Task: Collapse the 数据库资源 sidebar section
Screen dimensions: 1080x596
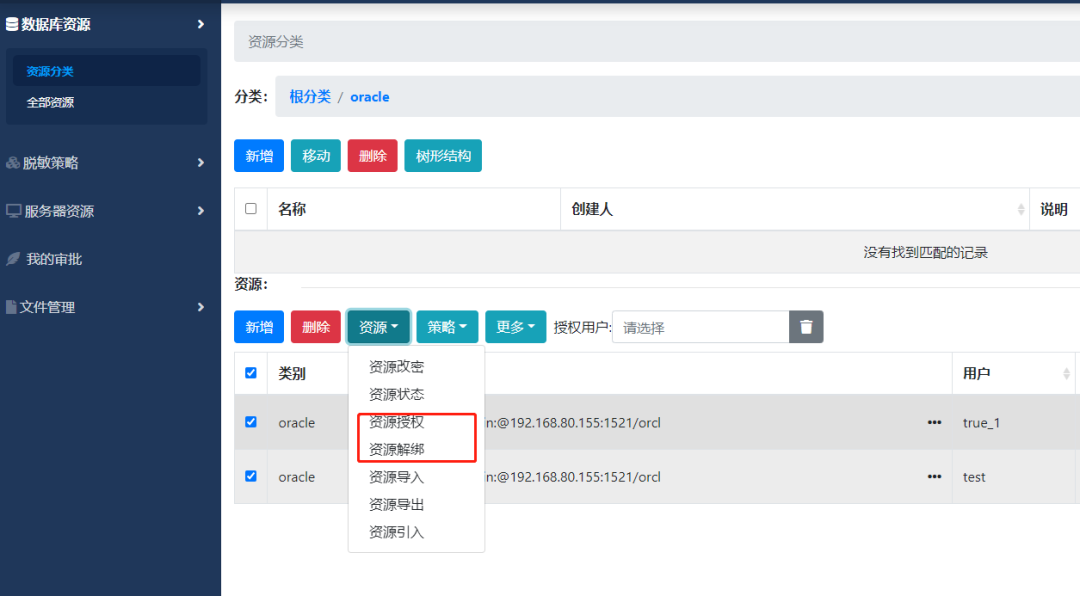Action: pyautogui.click(x=200, y=24)
